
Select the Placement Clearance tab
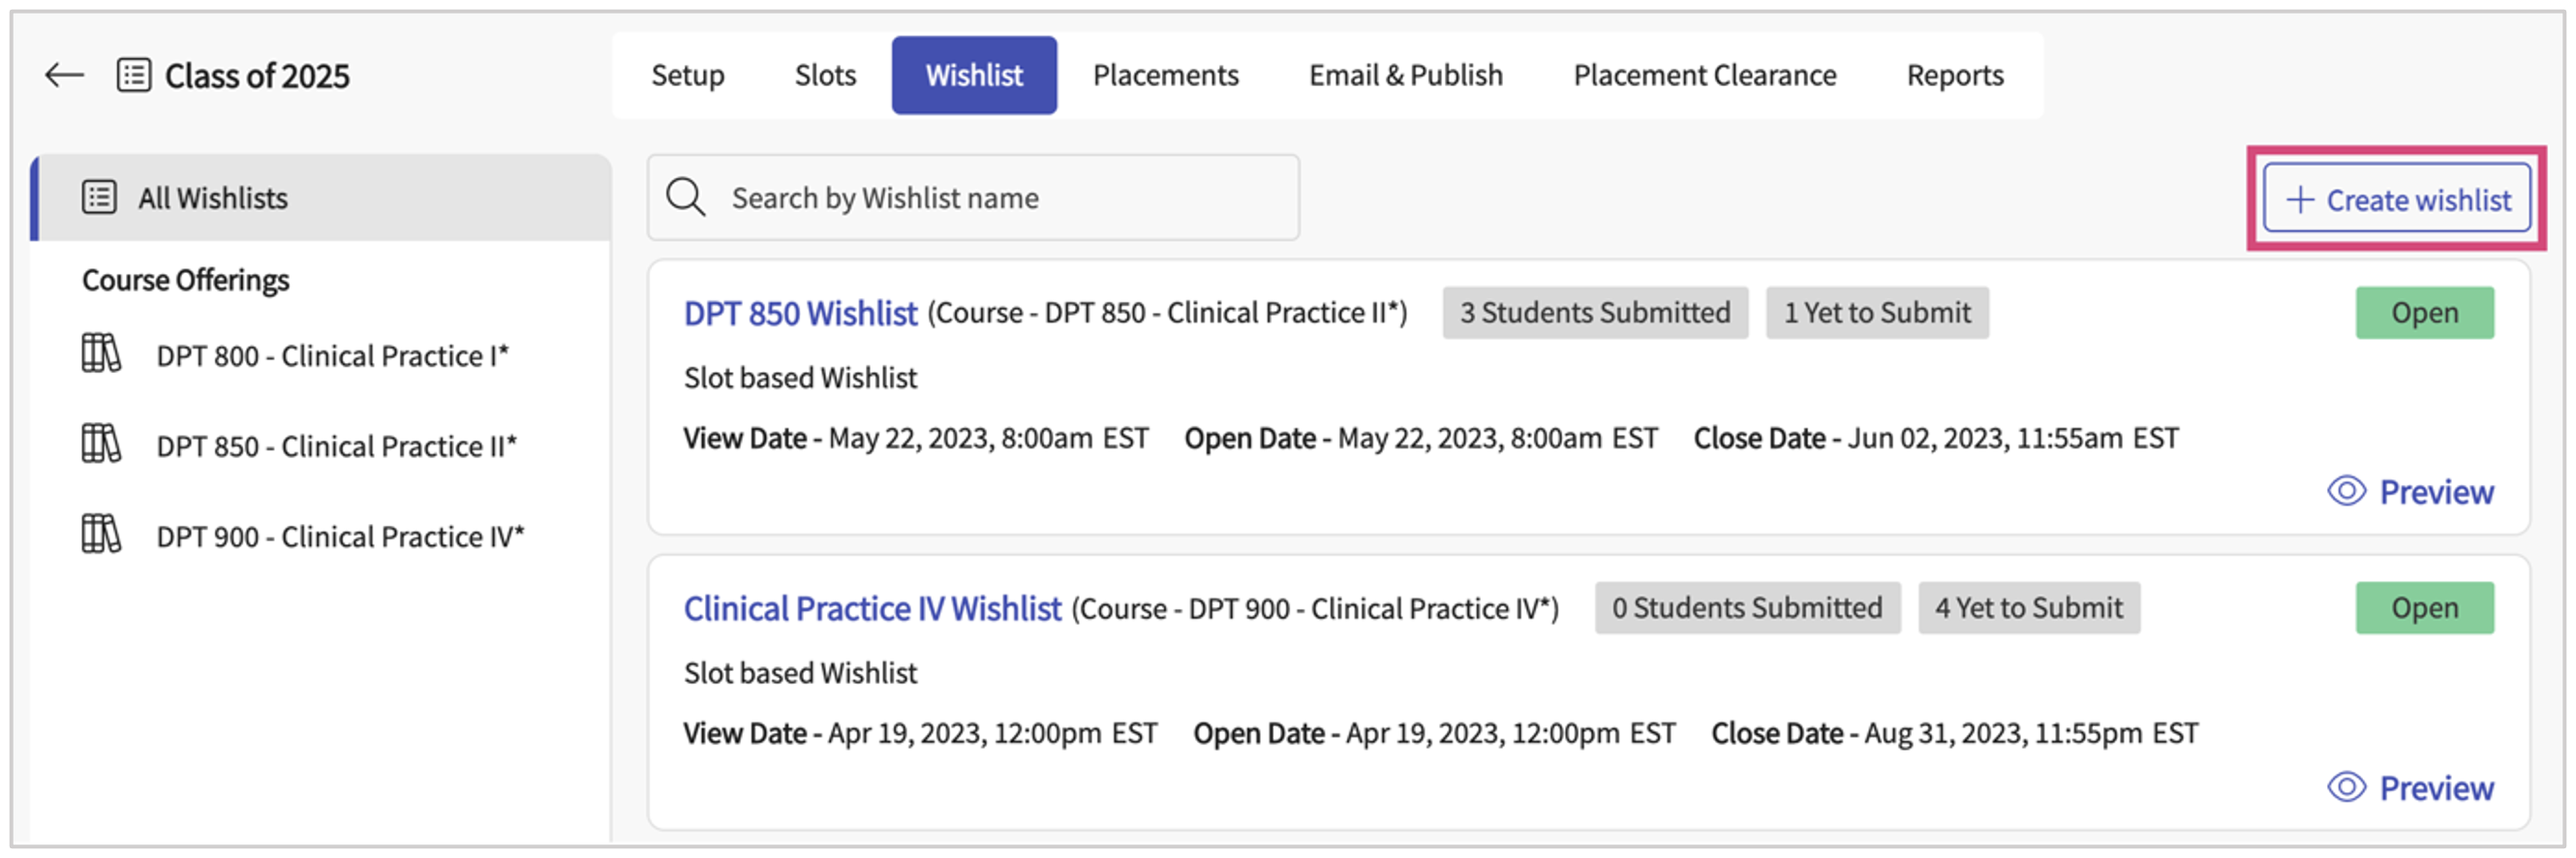[x=1704, y=75]
